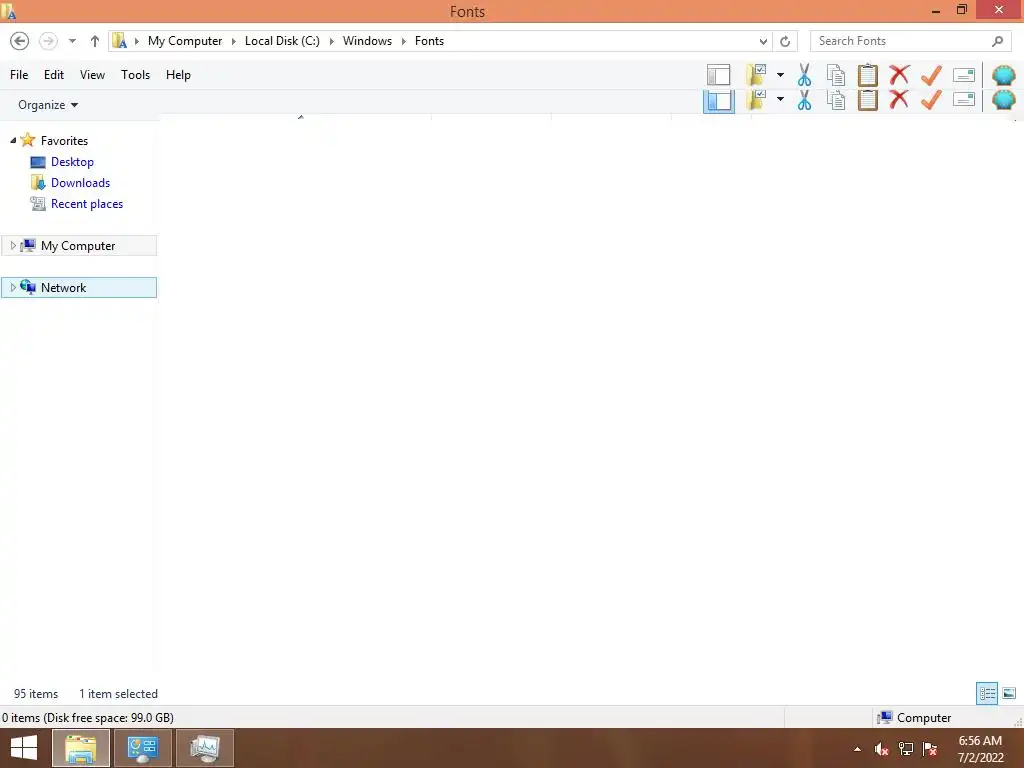Screen dimensions: 1024x768
Task: Click the Paste clipboard icon in the menu bar row
Action: tap(867, 75)
